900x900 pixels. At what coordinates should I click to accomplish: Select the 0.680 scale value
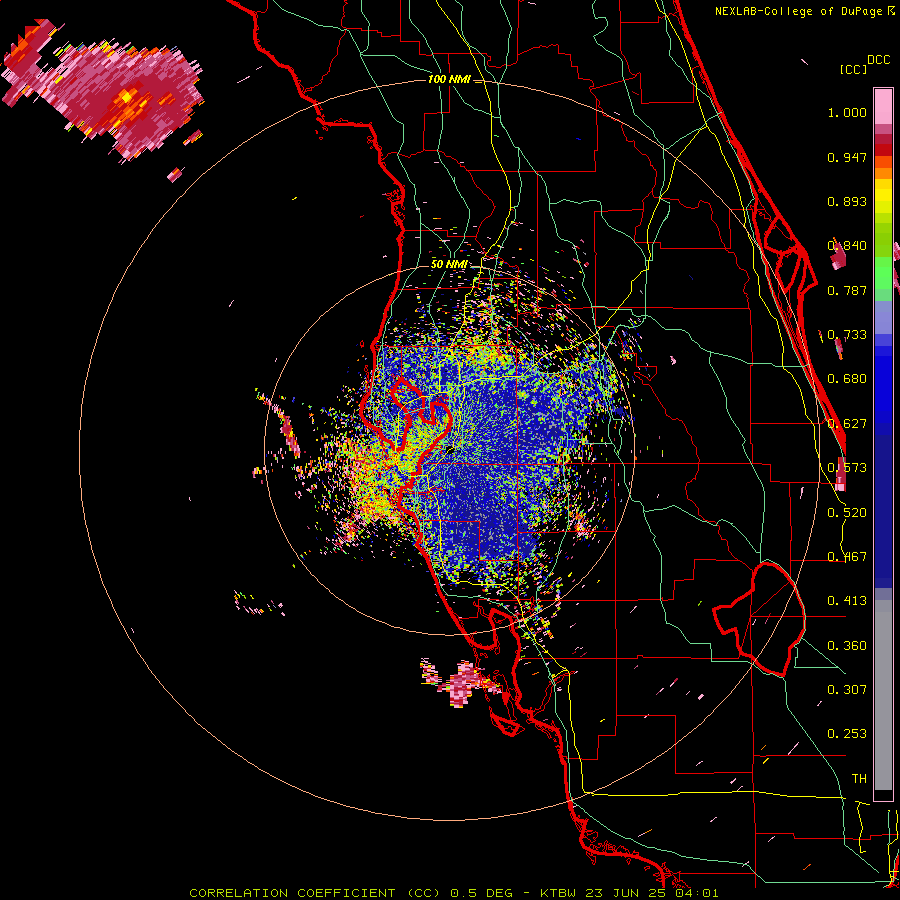click(x=847, y=379)
